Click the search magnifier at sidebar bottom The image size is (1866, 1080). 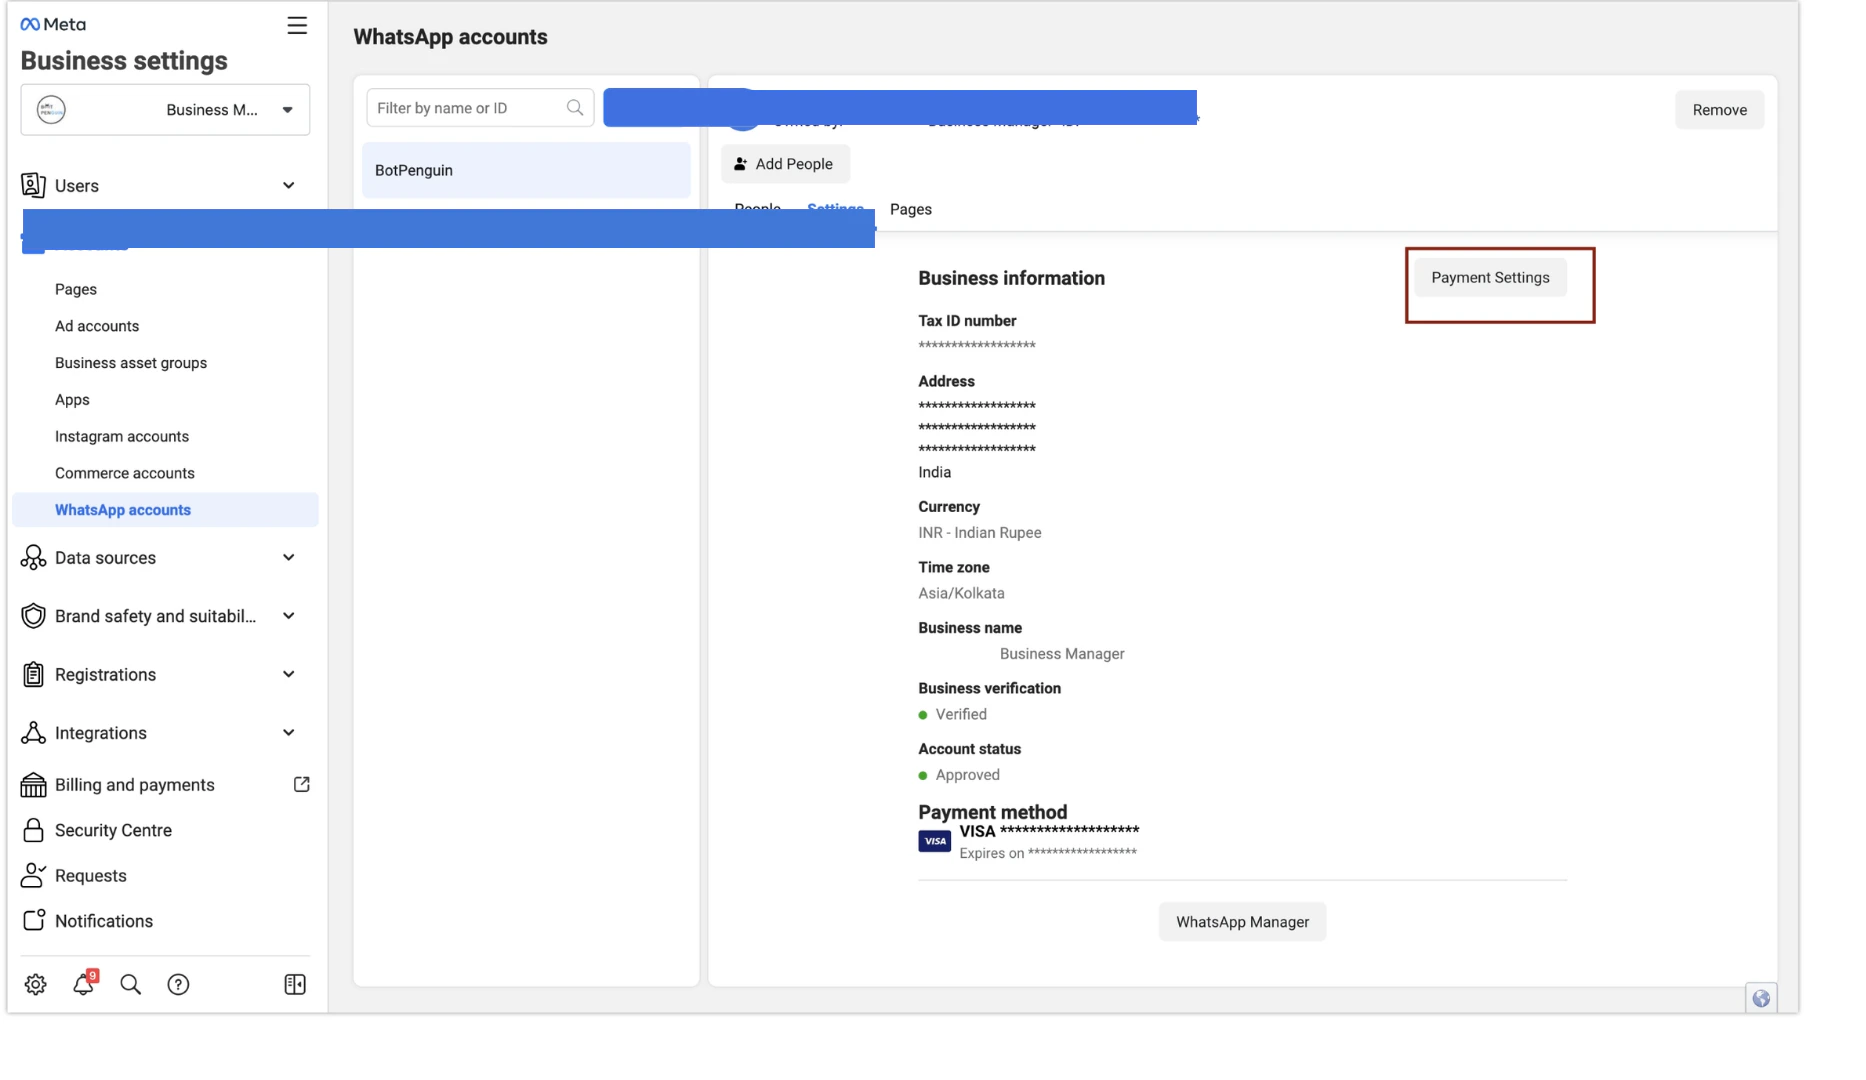(130, 984)
